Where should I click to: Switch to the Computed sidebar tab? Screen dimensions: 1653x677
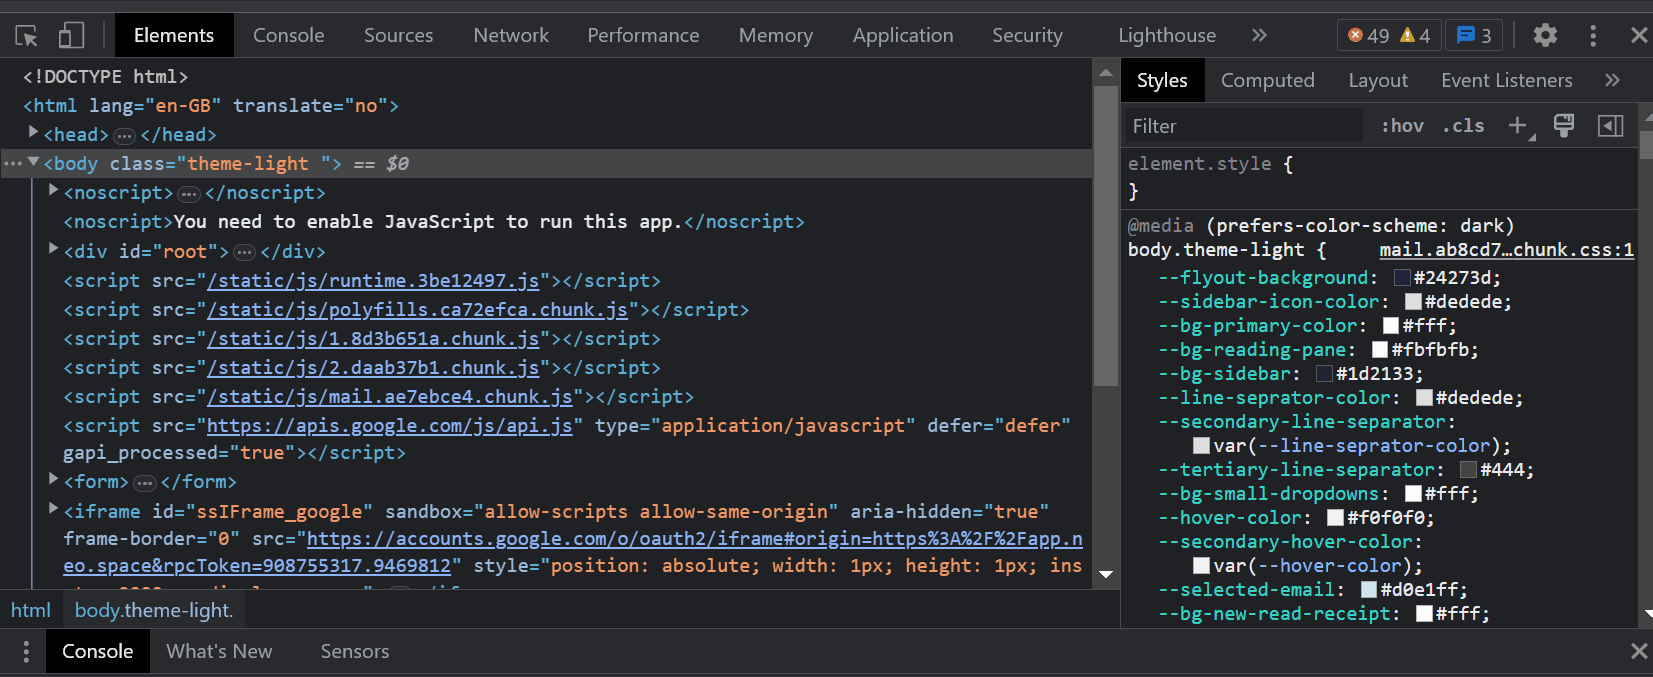[1267, 80]
